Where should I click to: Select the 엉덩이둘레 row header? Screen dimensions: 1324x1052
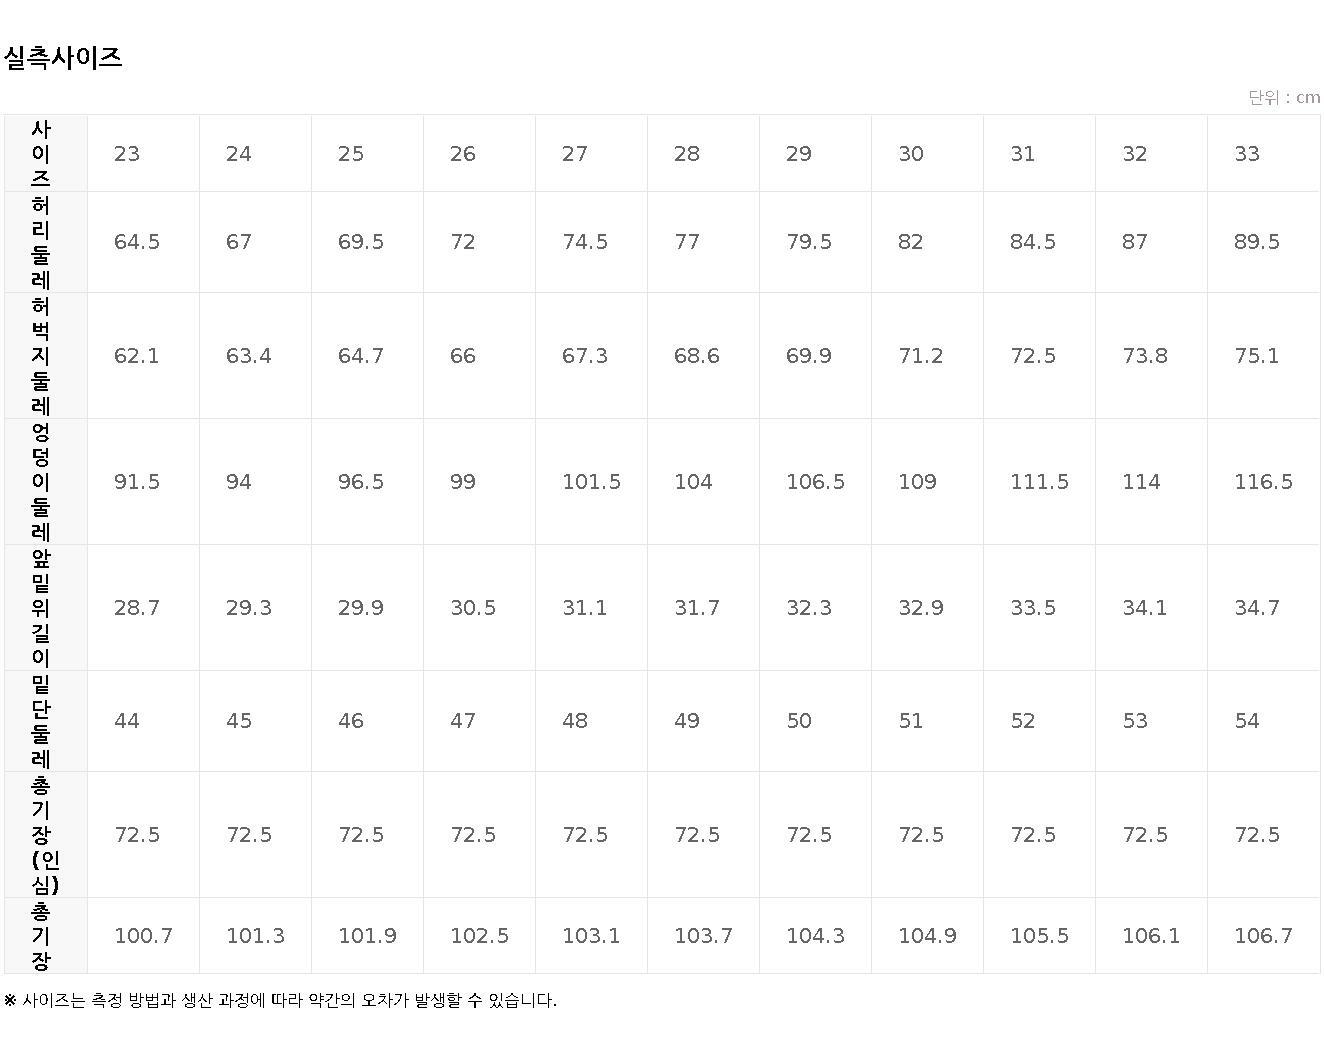tap(41, 482)
